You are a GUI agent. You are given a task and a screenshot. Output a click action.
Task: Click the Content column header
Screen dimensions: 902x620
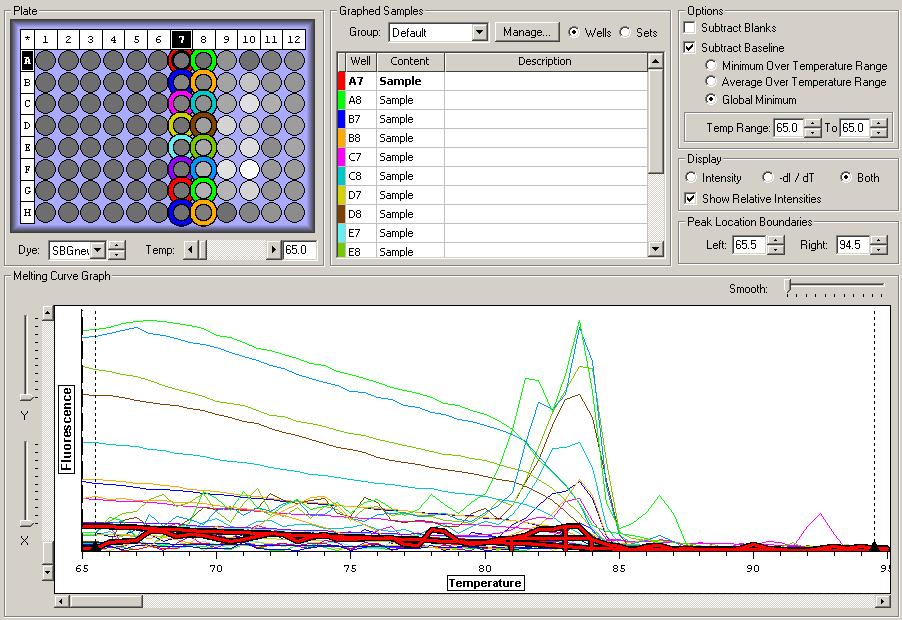[410, 62]
